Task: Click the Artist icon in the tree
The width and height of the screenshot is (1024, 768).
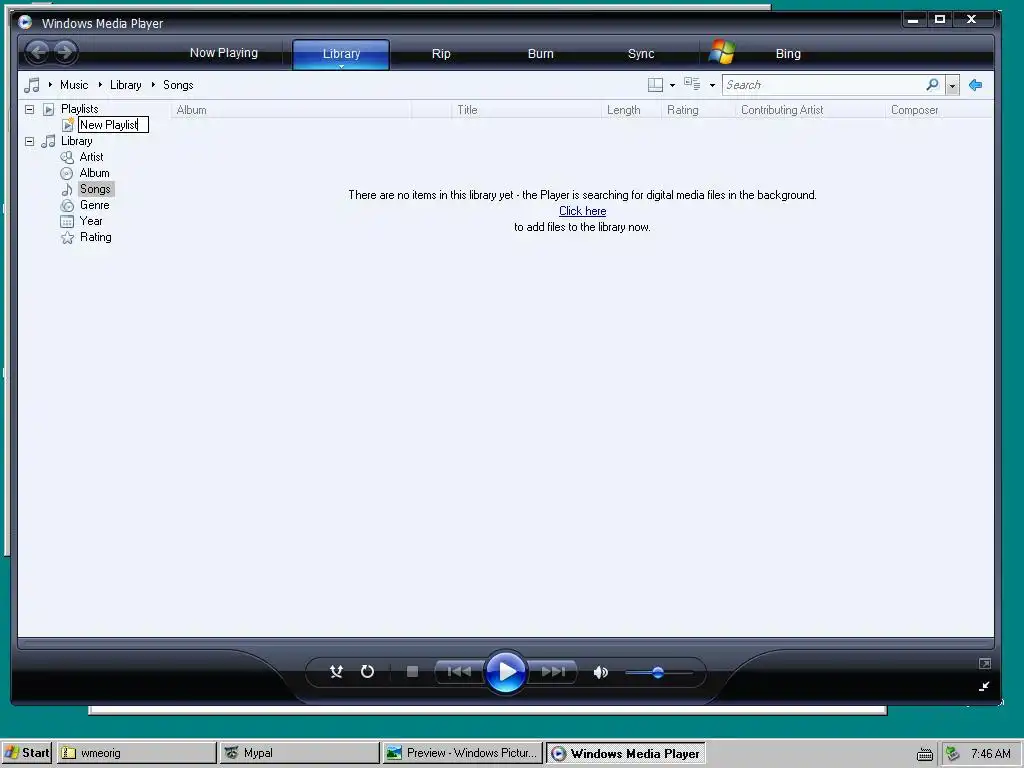Action: 67,157
